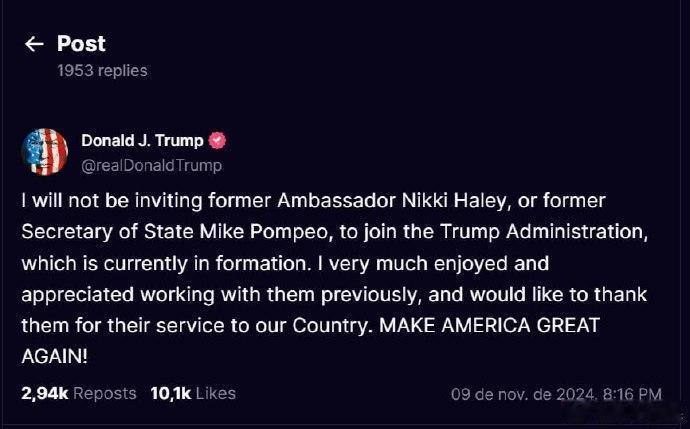
Task: Click the MAKE AMERICA GREAT text
Action: point(489,326)
